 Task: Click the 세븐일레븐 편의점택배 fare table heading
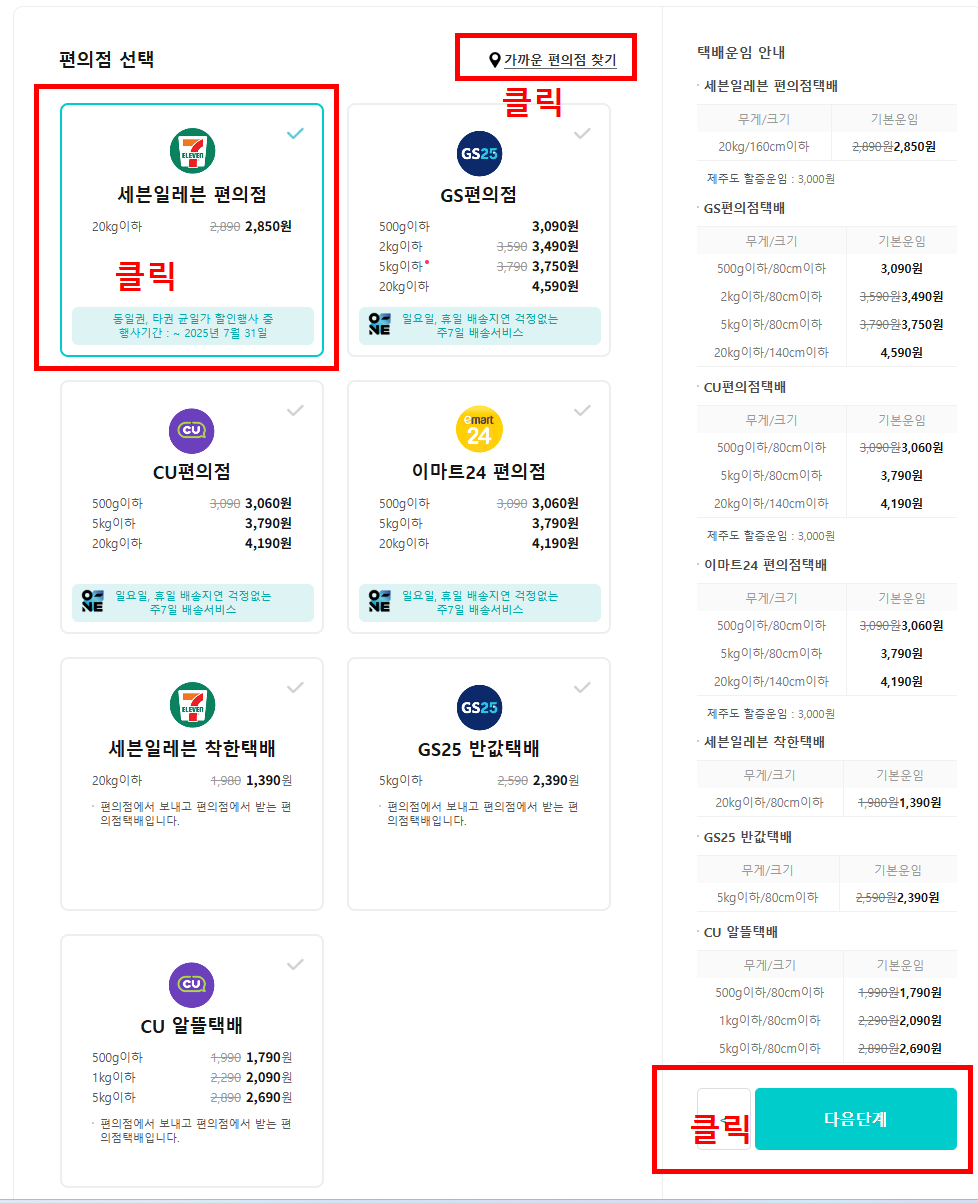[771, 86]
